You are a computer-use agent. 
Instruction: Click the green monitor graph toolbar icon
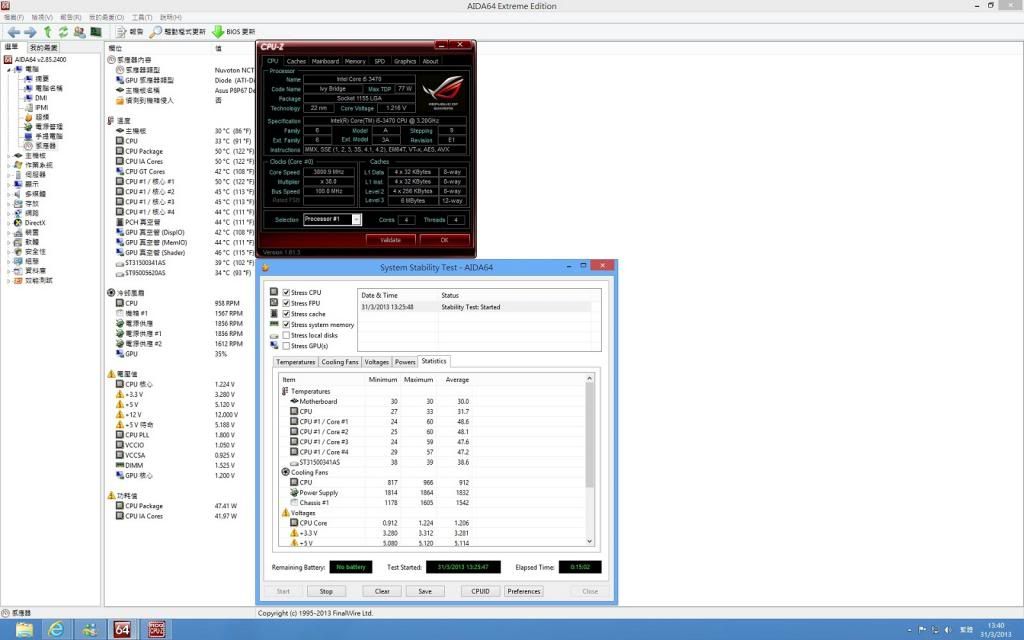tap(96, 31)
